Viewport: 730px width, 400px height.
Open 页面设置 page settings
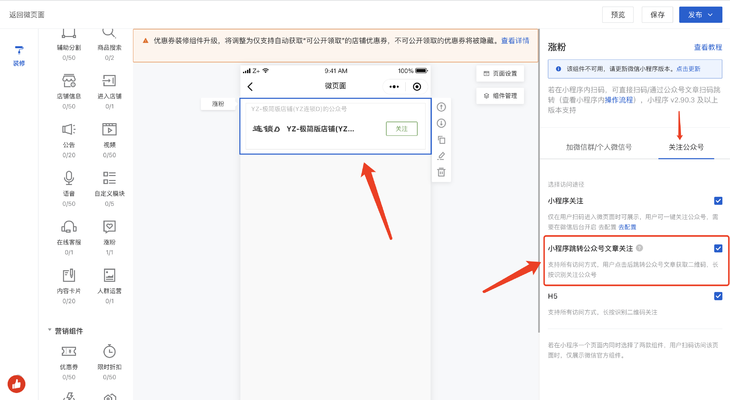point(500,74)
